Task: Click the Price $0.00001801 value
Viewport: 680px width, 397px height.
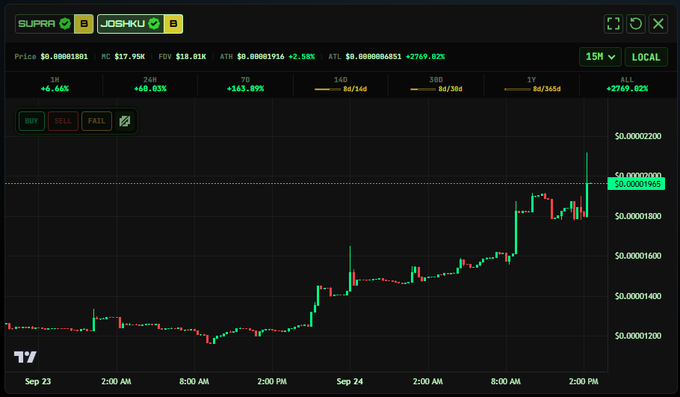Action: tap(64, 57)
